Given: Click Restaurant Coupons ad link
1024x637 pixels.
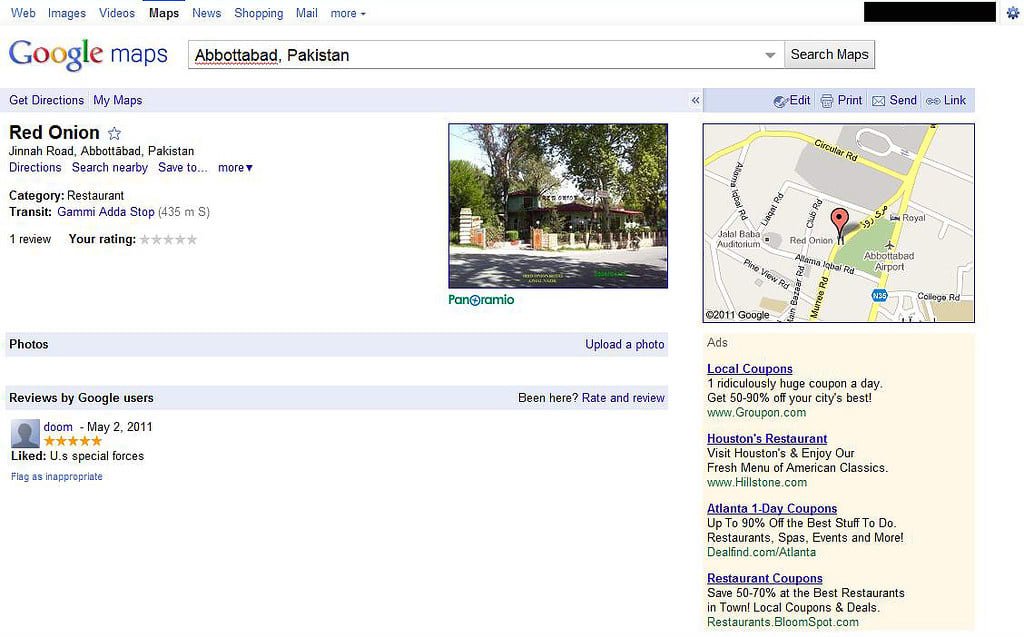Looking at the screenshot, I should (765, 579).
